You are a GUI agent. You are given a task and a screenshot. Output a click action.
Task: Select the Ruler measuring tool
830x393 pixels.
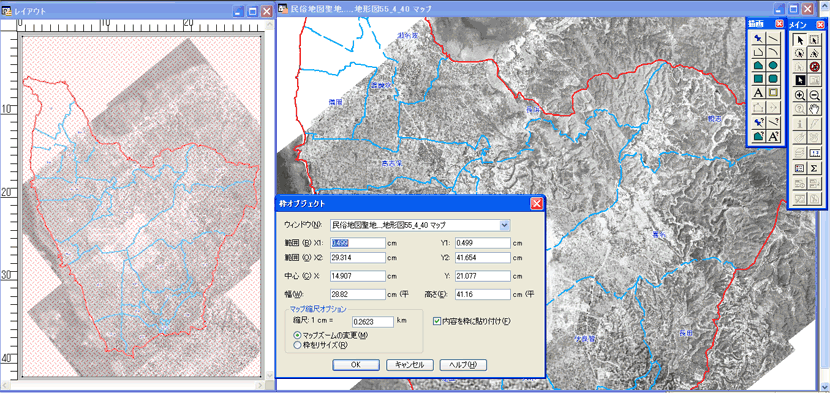[815, 153]
